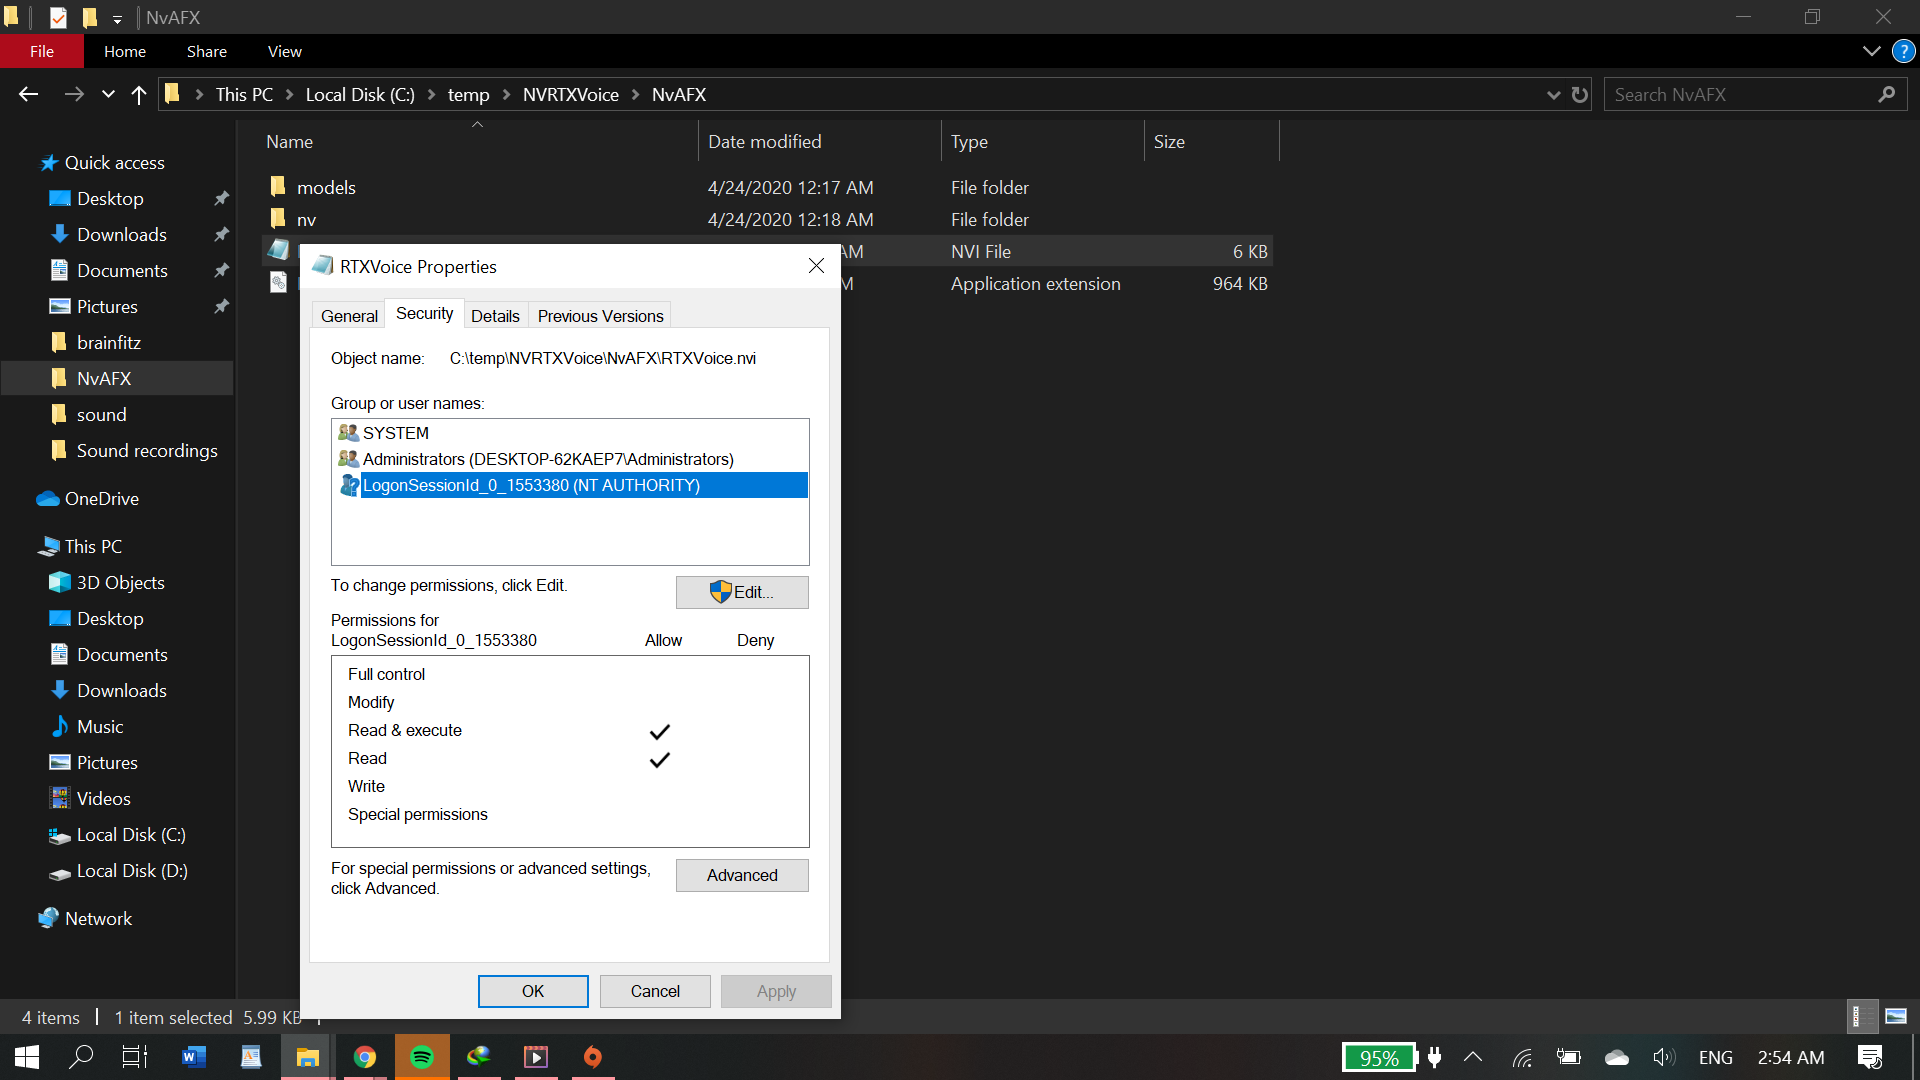Screen dimensions: 1920x1080
Task: Open the Share ribbon tab
Action: pos(207,51)
